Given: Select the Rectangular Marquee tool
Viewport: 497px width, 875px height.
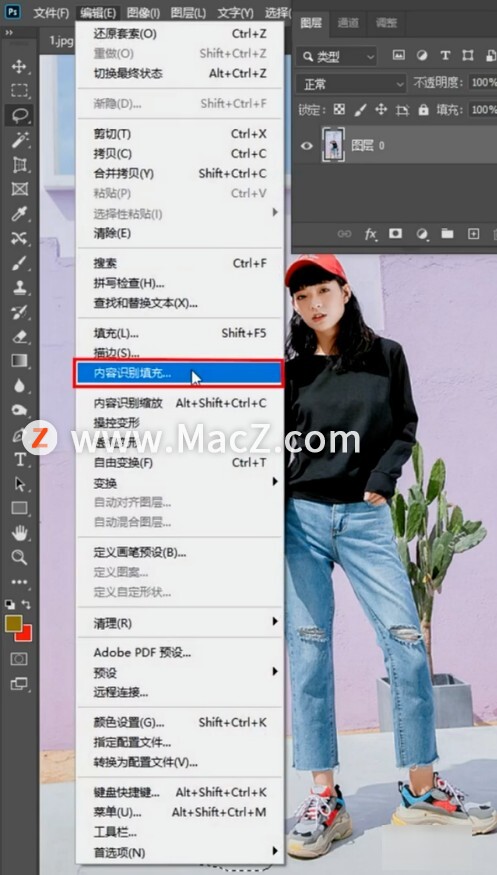Looking at the screenshot, I should [x=19, y=90].
